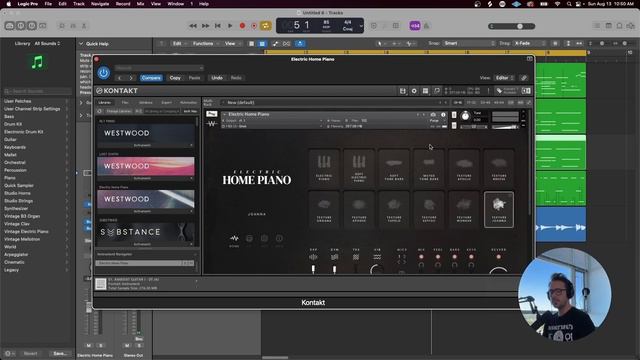Click the red Record button in transport
Image resolution: width=640 pixels, height=360 pixels.
242,26
